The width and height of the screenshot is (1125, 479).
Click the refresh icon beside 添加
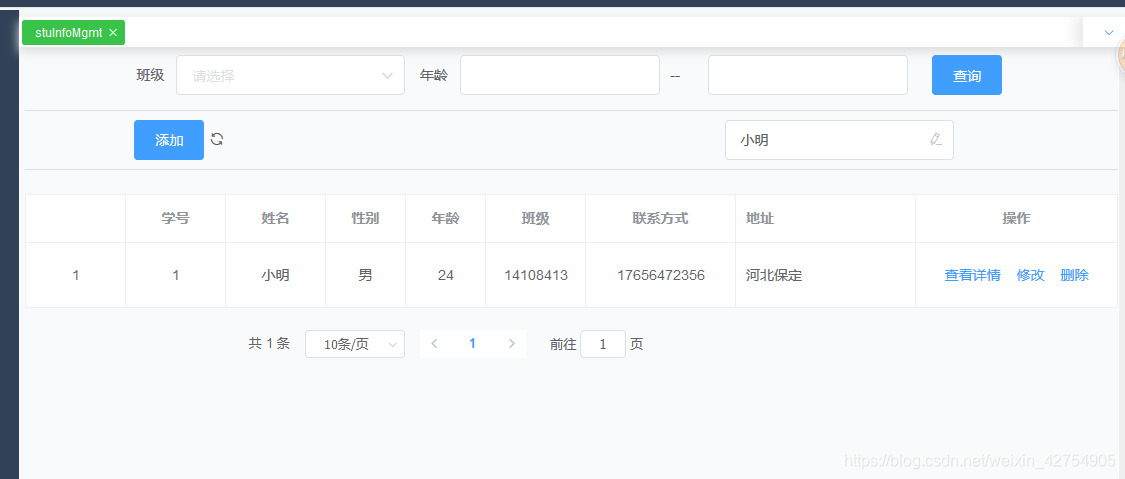[217, 139]
